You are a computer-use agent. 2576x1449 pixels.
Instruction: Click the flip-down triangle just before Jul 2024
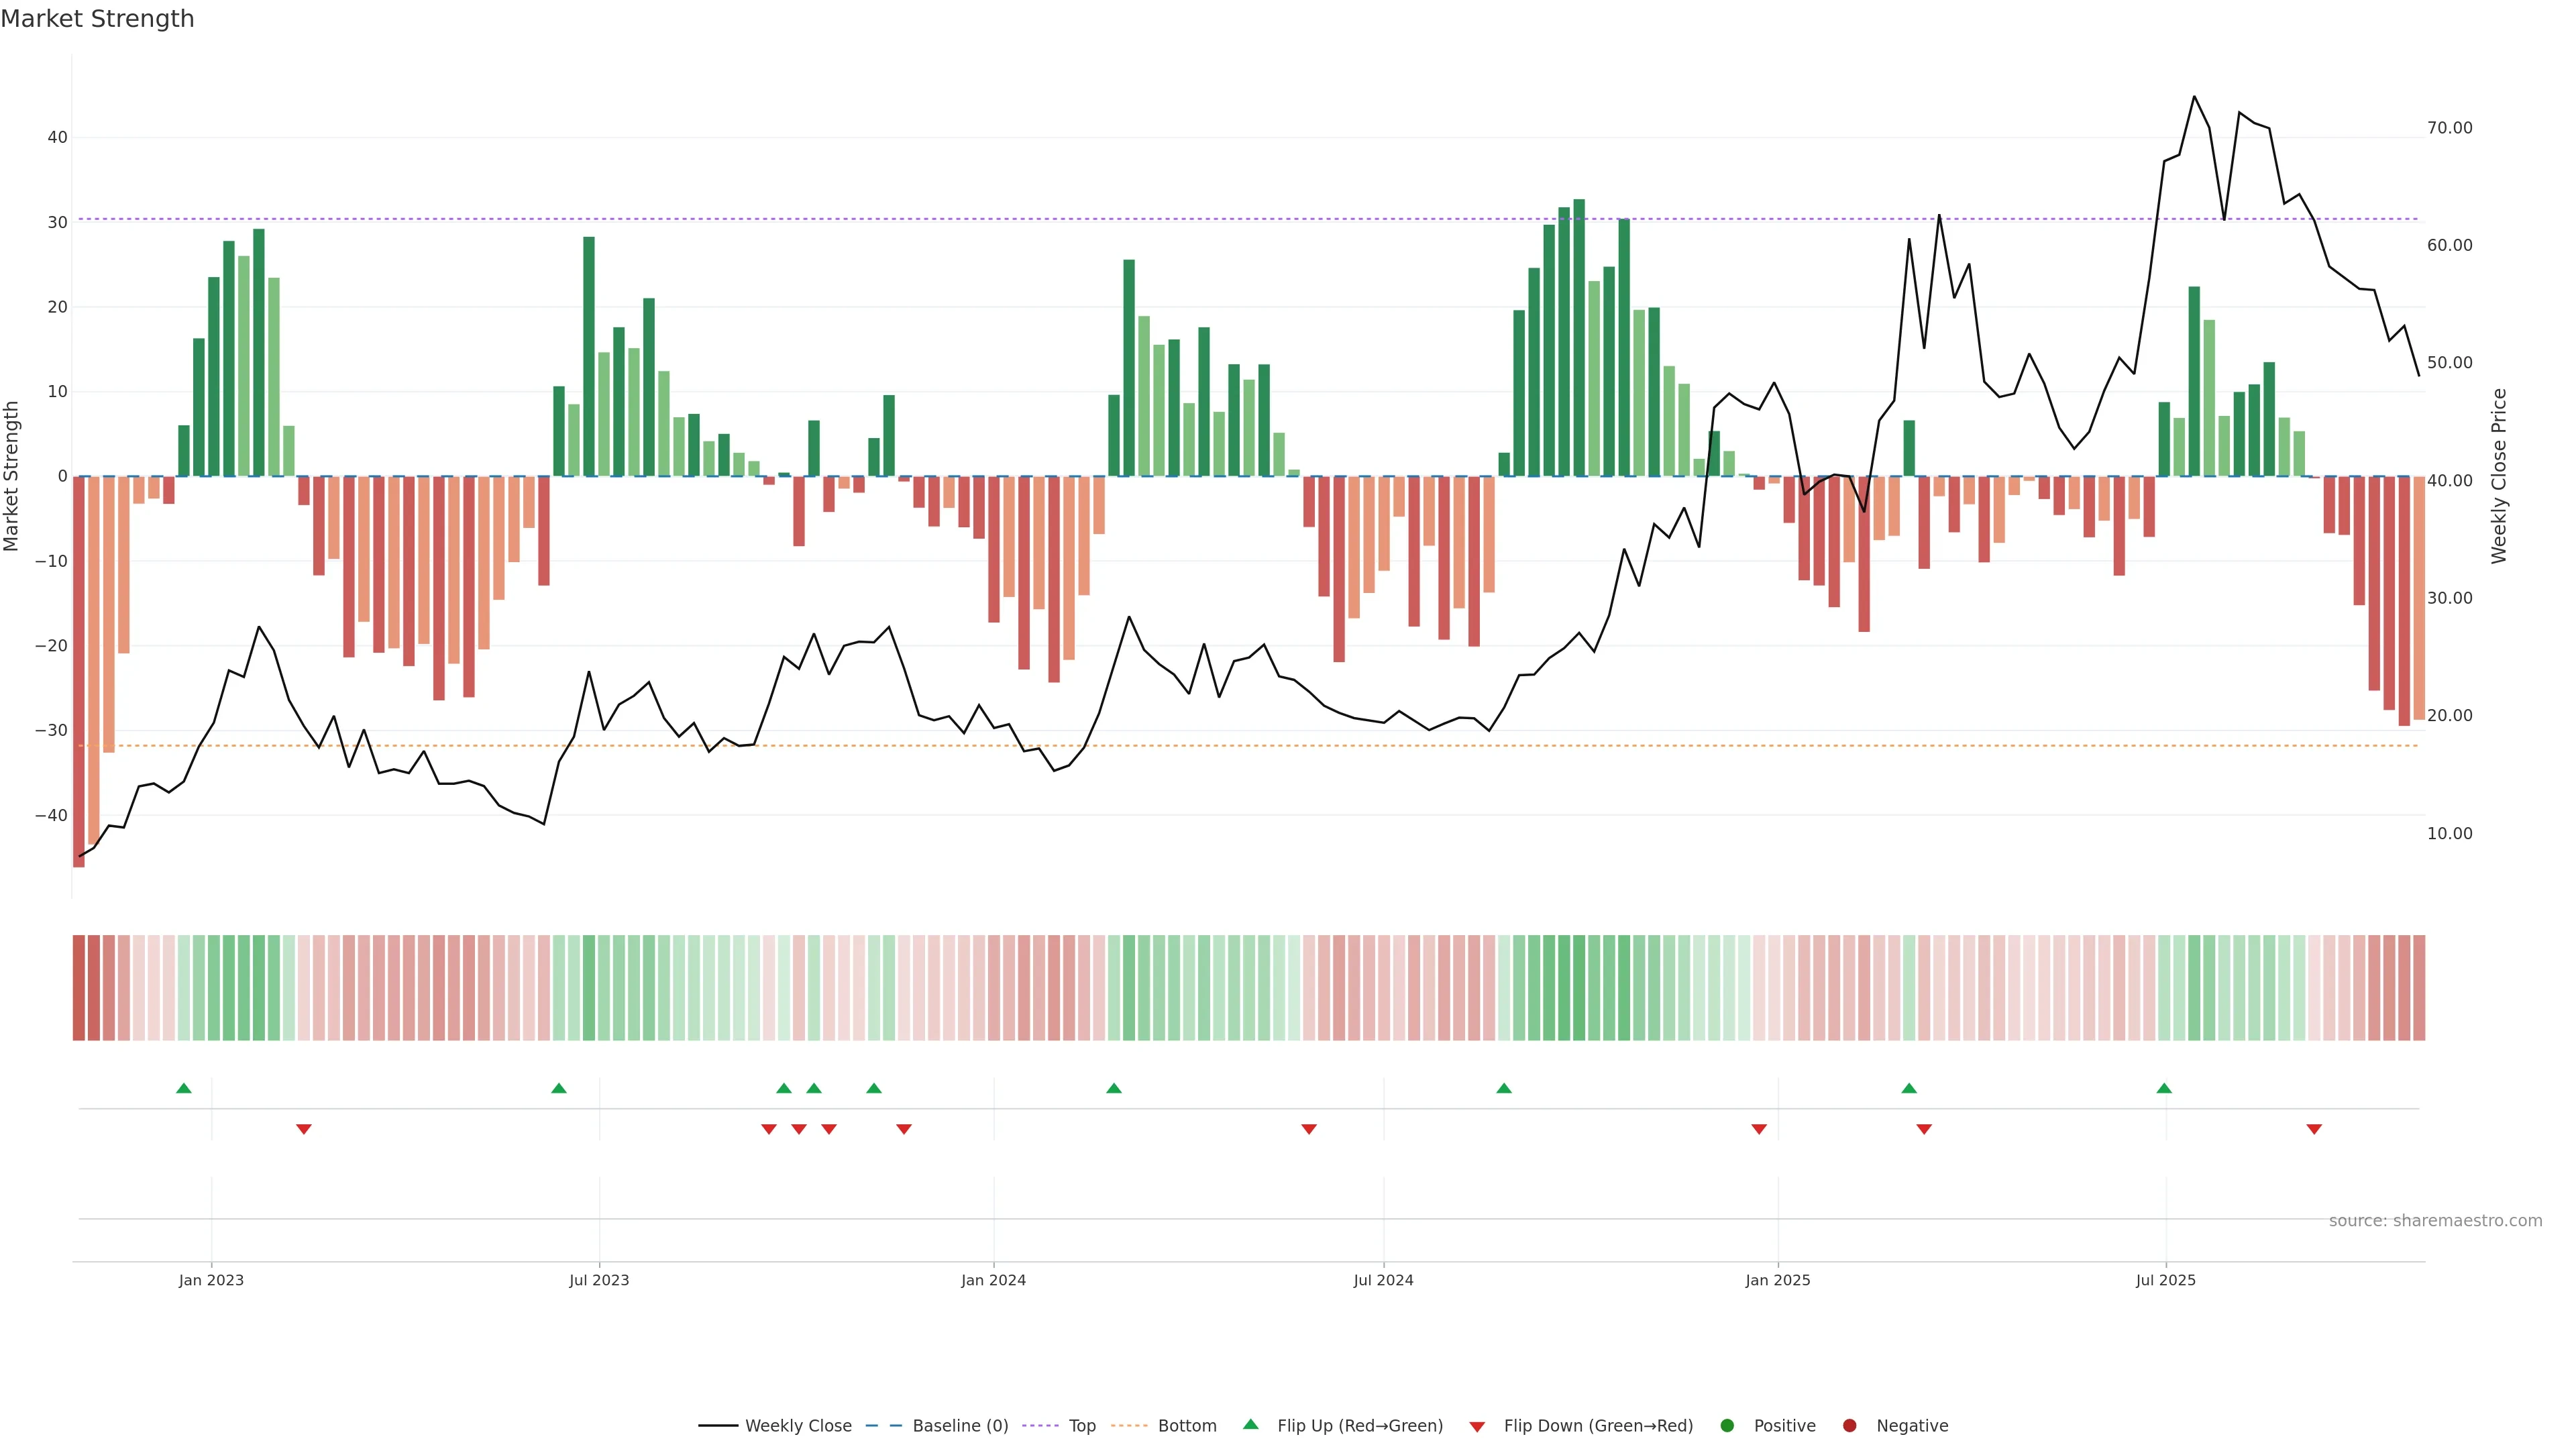point(1309,1129)
